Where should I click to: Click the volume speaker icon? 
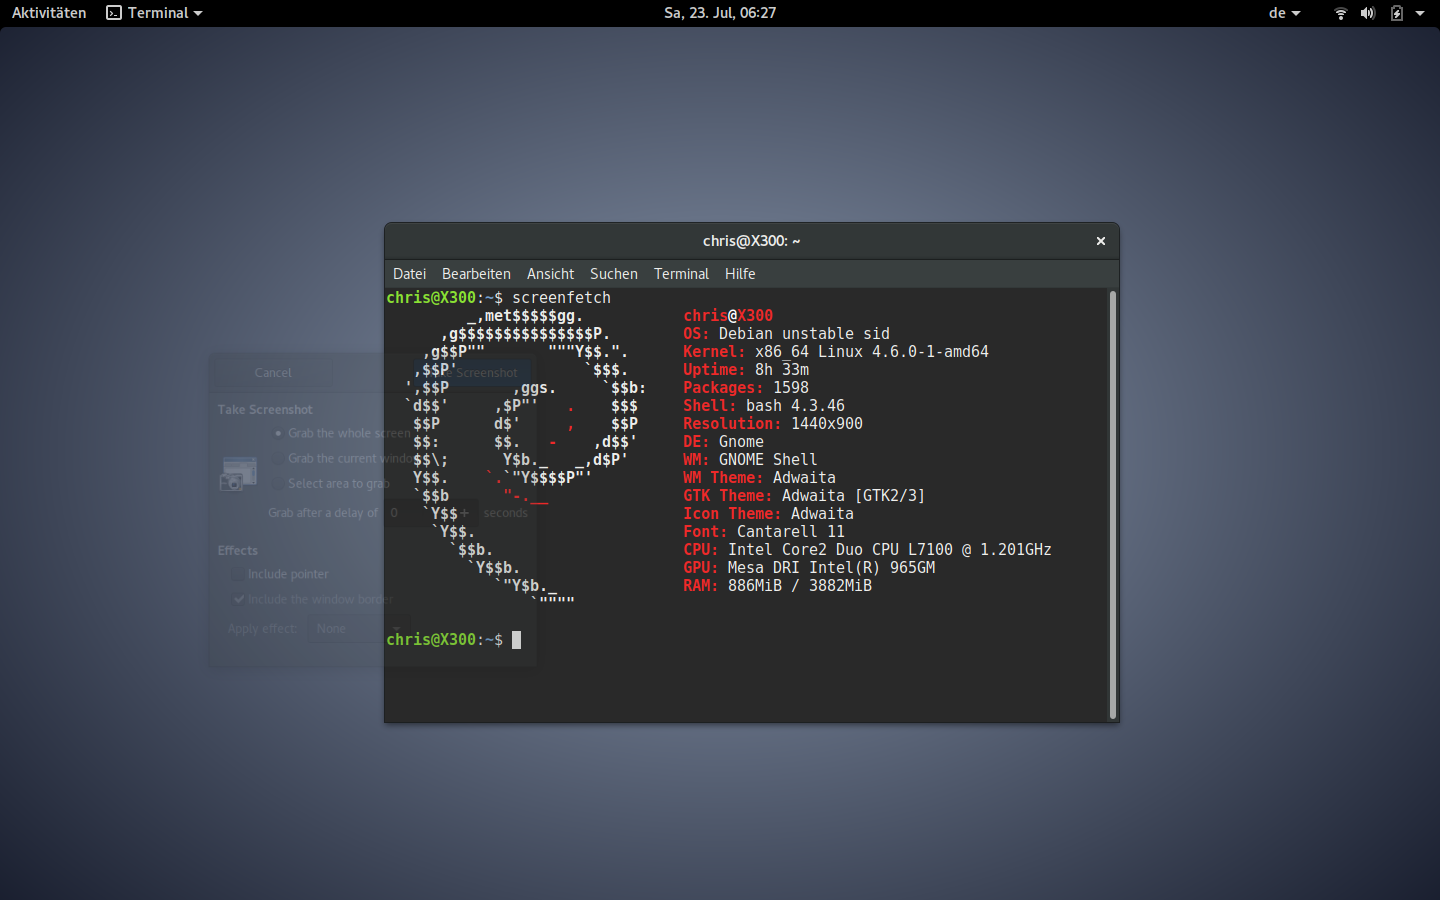click(x=1368, y=13)
